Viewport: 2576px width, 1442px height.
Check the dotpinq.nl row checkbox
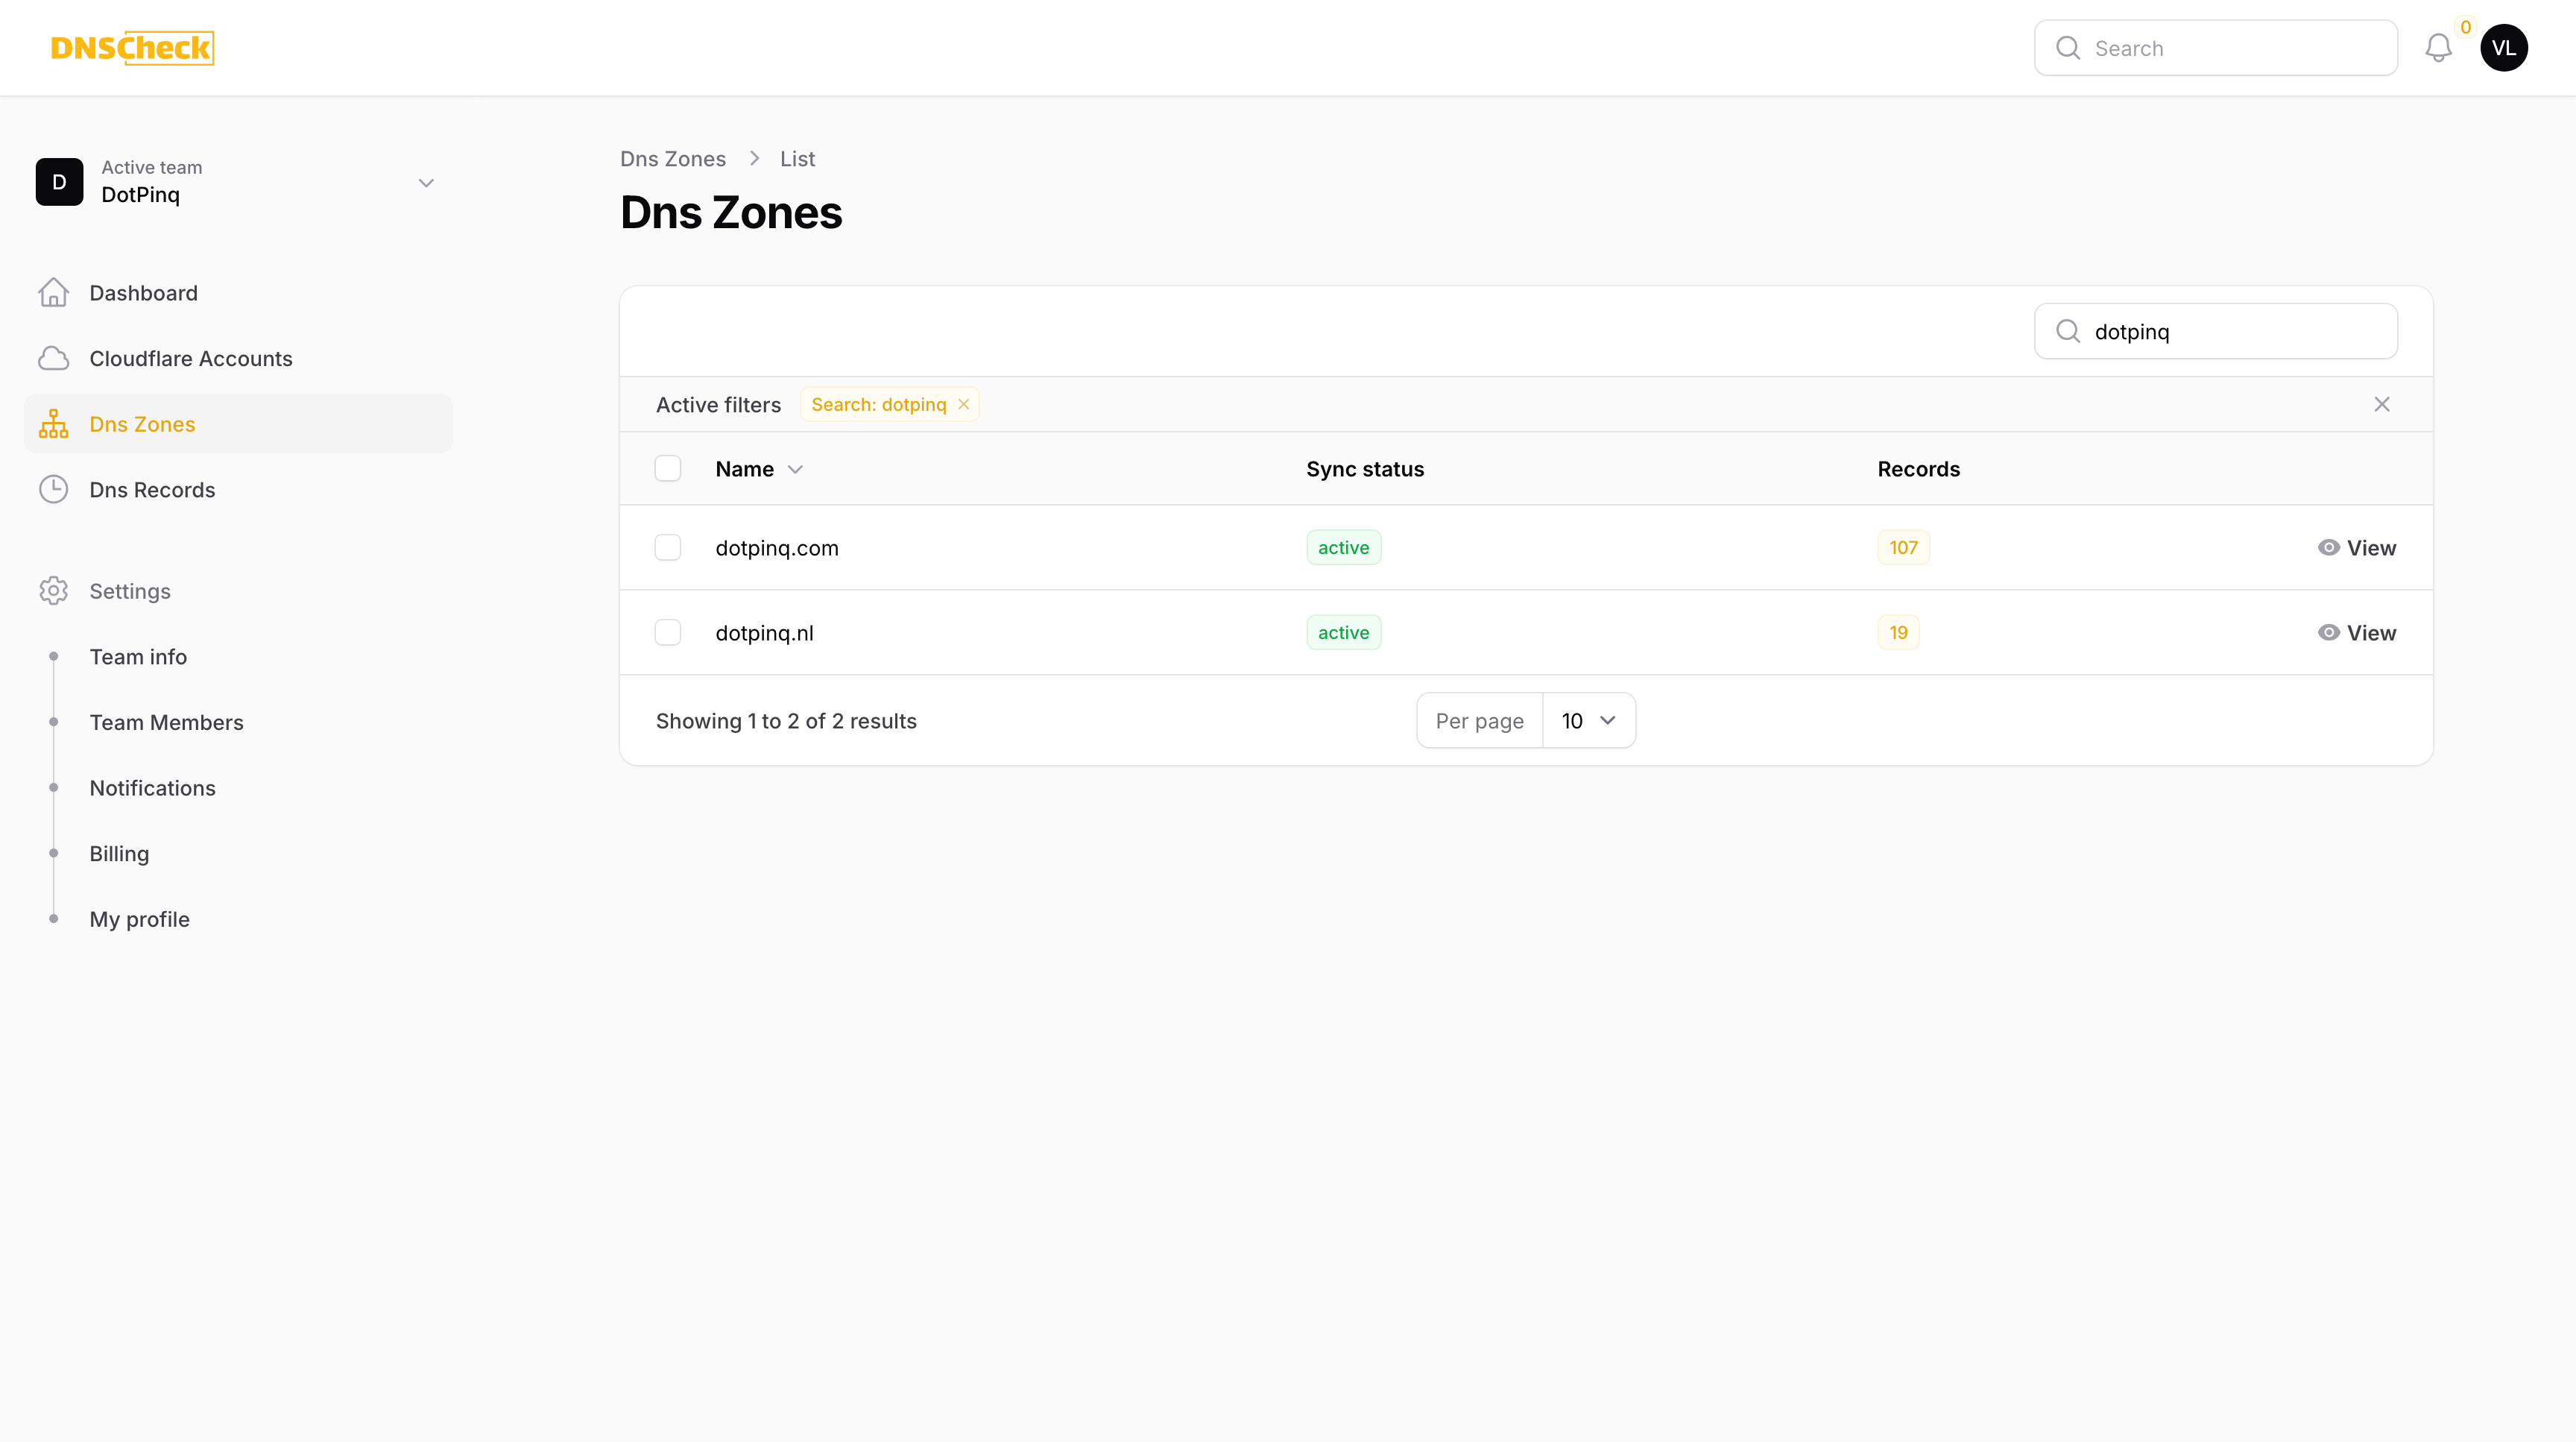[x=668, y=632]
